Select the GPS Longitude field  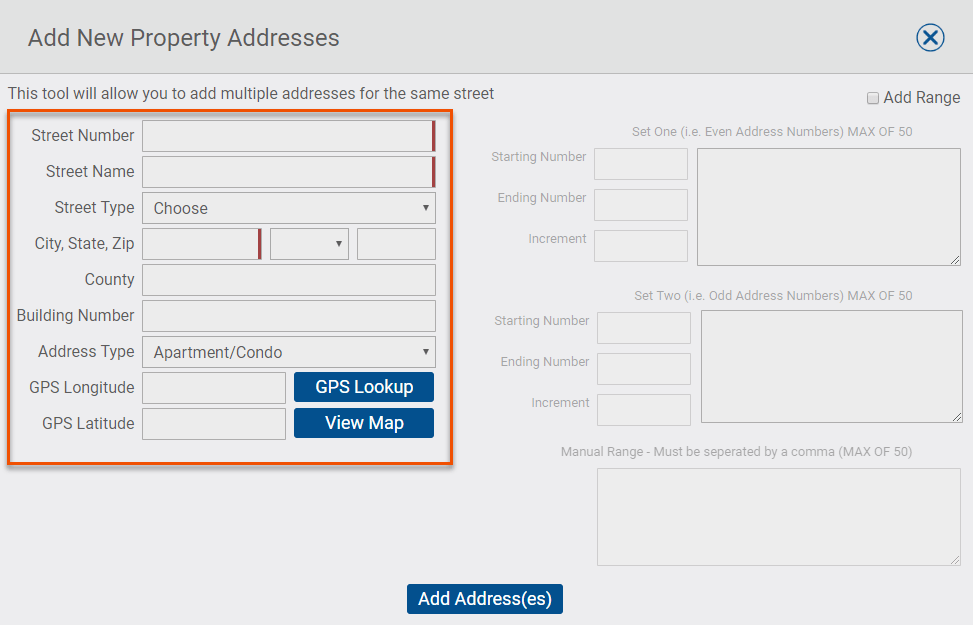coord(213,387)
